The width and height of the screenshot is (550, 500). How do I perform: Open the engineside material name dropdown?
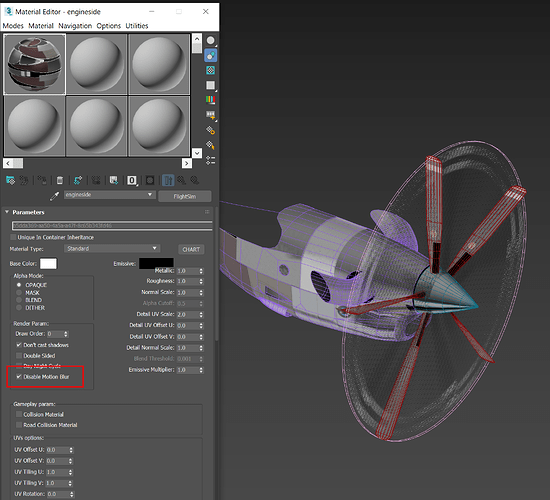pos(109,195)
